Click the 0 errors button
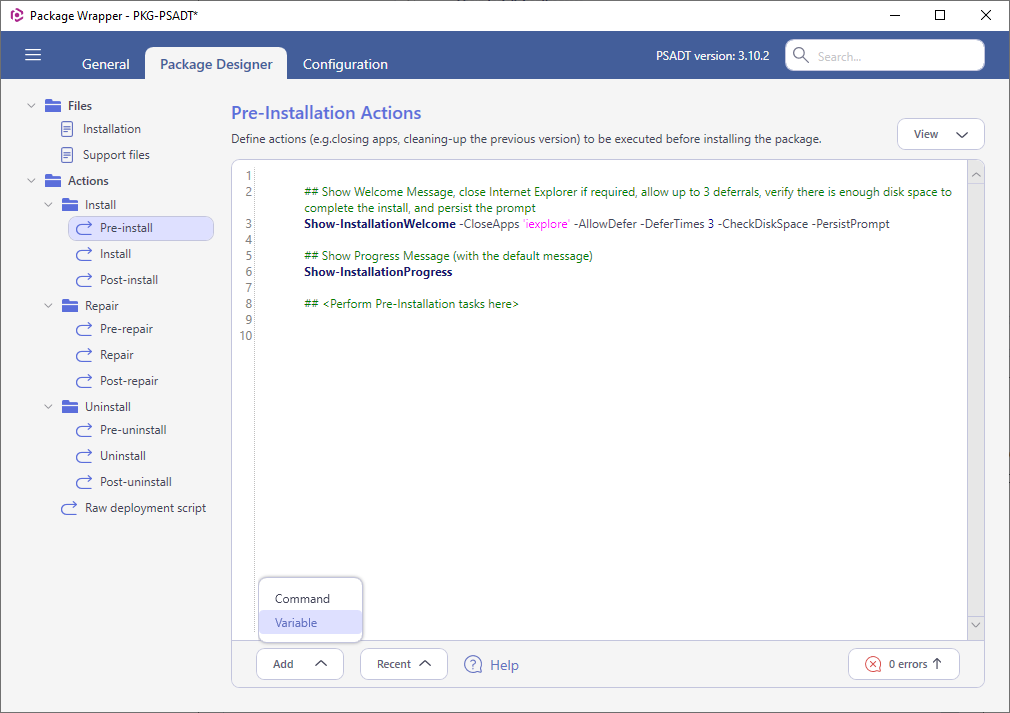The image size is (1010, 713). click(x=904, y=664)
